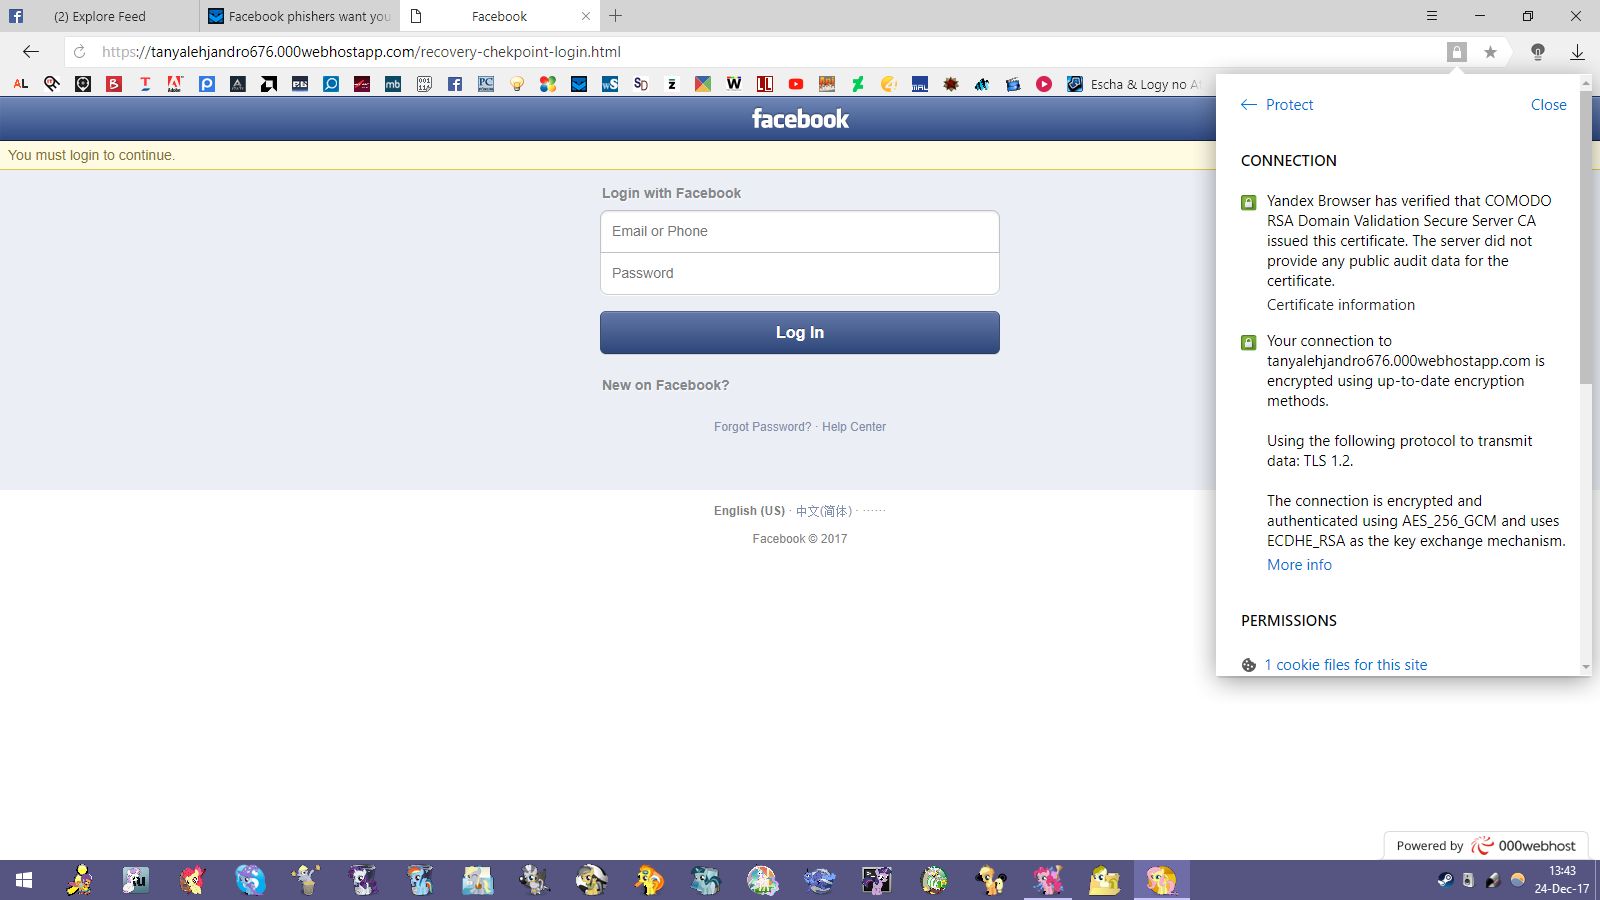
Task: Open the blue P bookmark icon
Action: click(207, 84)
